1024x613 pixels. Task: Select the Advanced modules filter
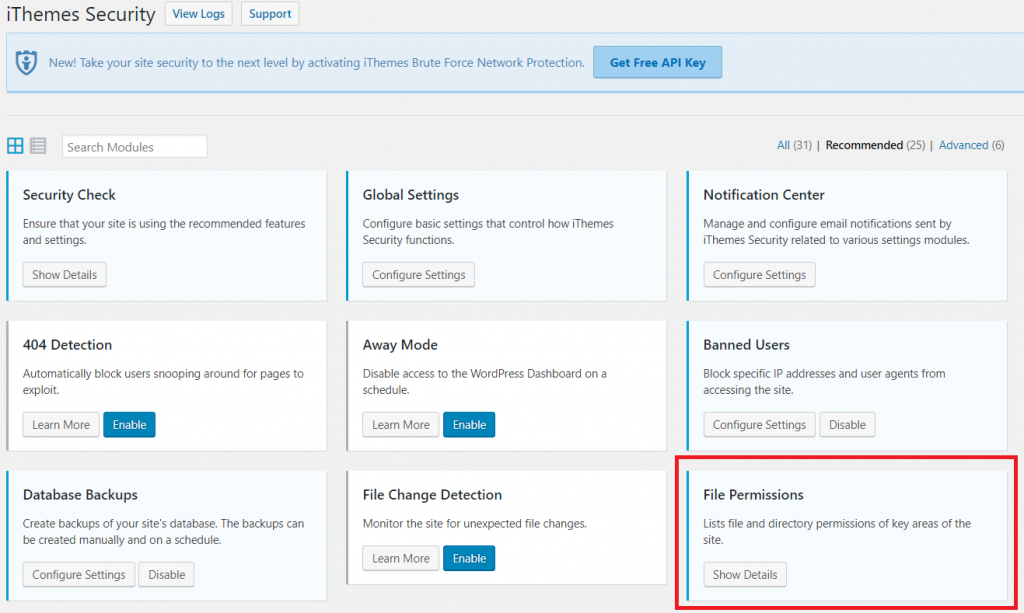tap(963, 145)
